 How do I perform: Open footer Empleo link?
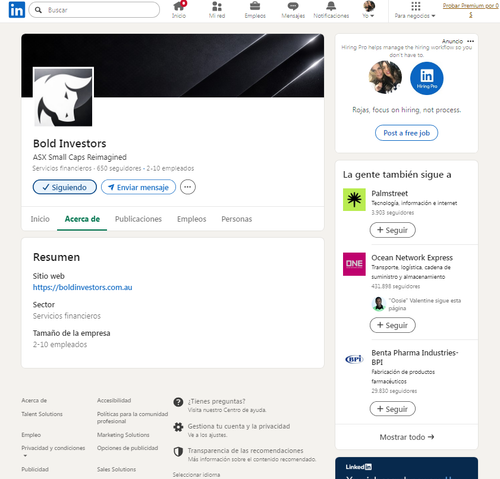(x=31, y=435)
